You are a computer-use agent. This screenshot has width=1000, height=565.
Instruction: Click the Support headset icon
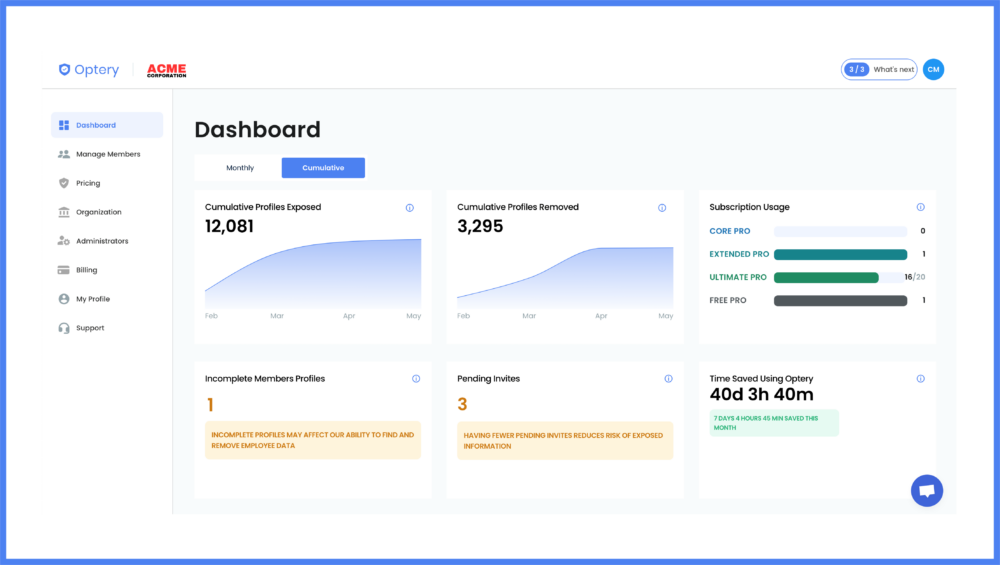coord(64,328)
